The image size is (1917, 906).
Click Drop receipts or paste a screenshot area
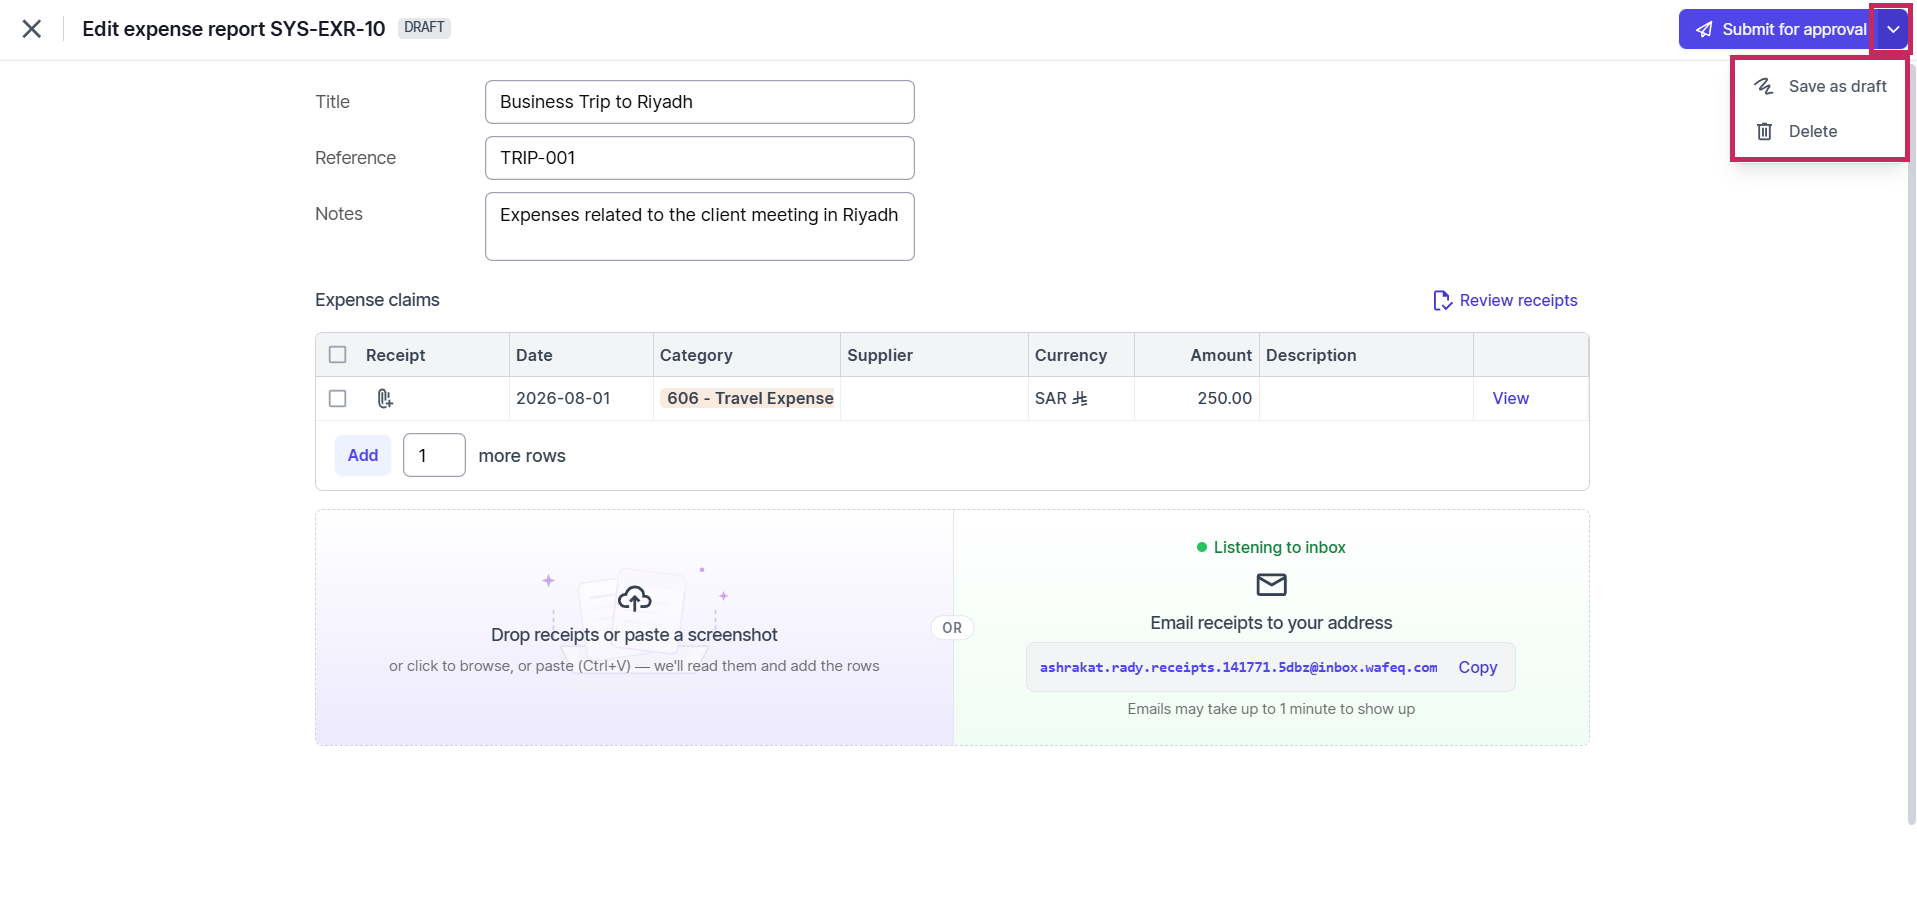point(634,628)
